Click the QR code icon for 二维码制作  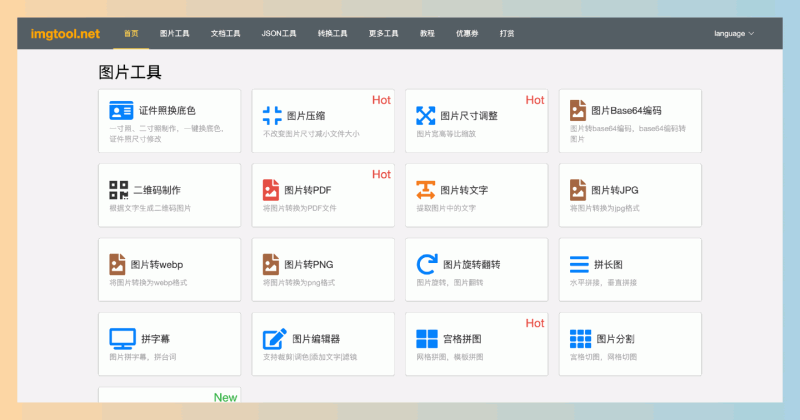(x=118, y=190)
